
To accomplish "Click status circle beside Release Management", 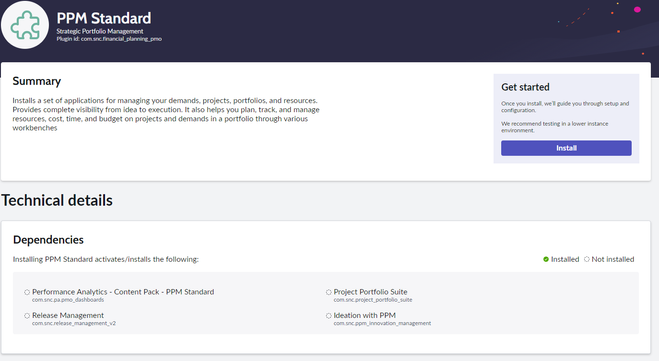I will (x=27, y=316).
